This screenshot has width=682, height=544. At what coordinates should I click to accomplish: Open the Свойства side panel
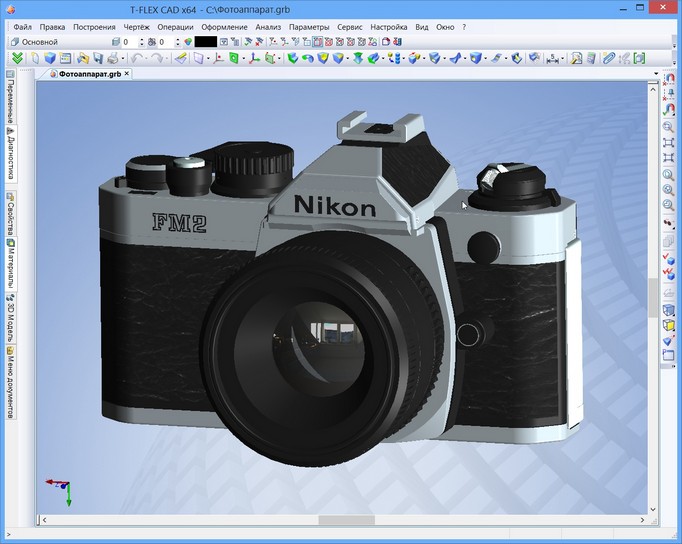[11, 214]
